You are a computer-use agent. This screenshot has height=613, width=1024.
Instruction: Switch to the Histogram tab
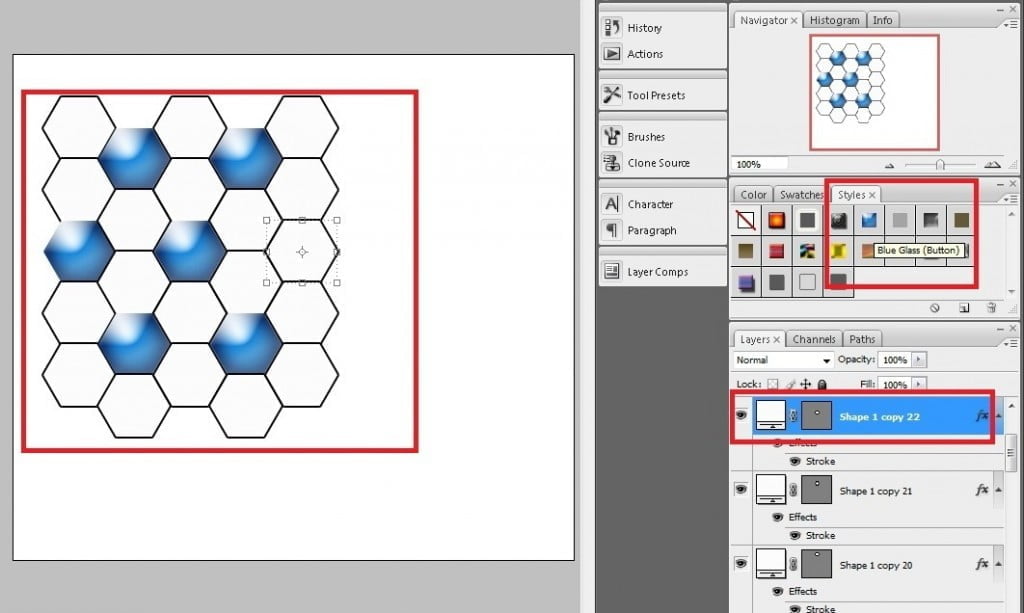click(834, 20)
